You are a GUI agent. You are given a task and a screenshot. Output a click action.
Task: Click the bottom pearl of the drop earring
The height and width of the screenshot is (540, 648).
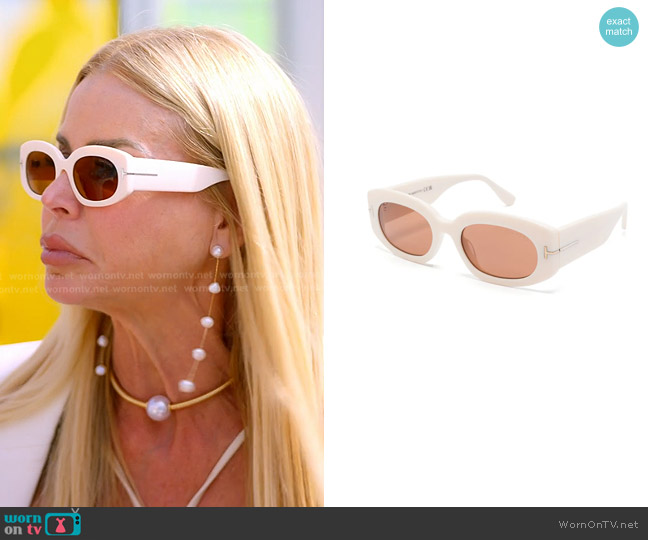coord(187,385)
